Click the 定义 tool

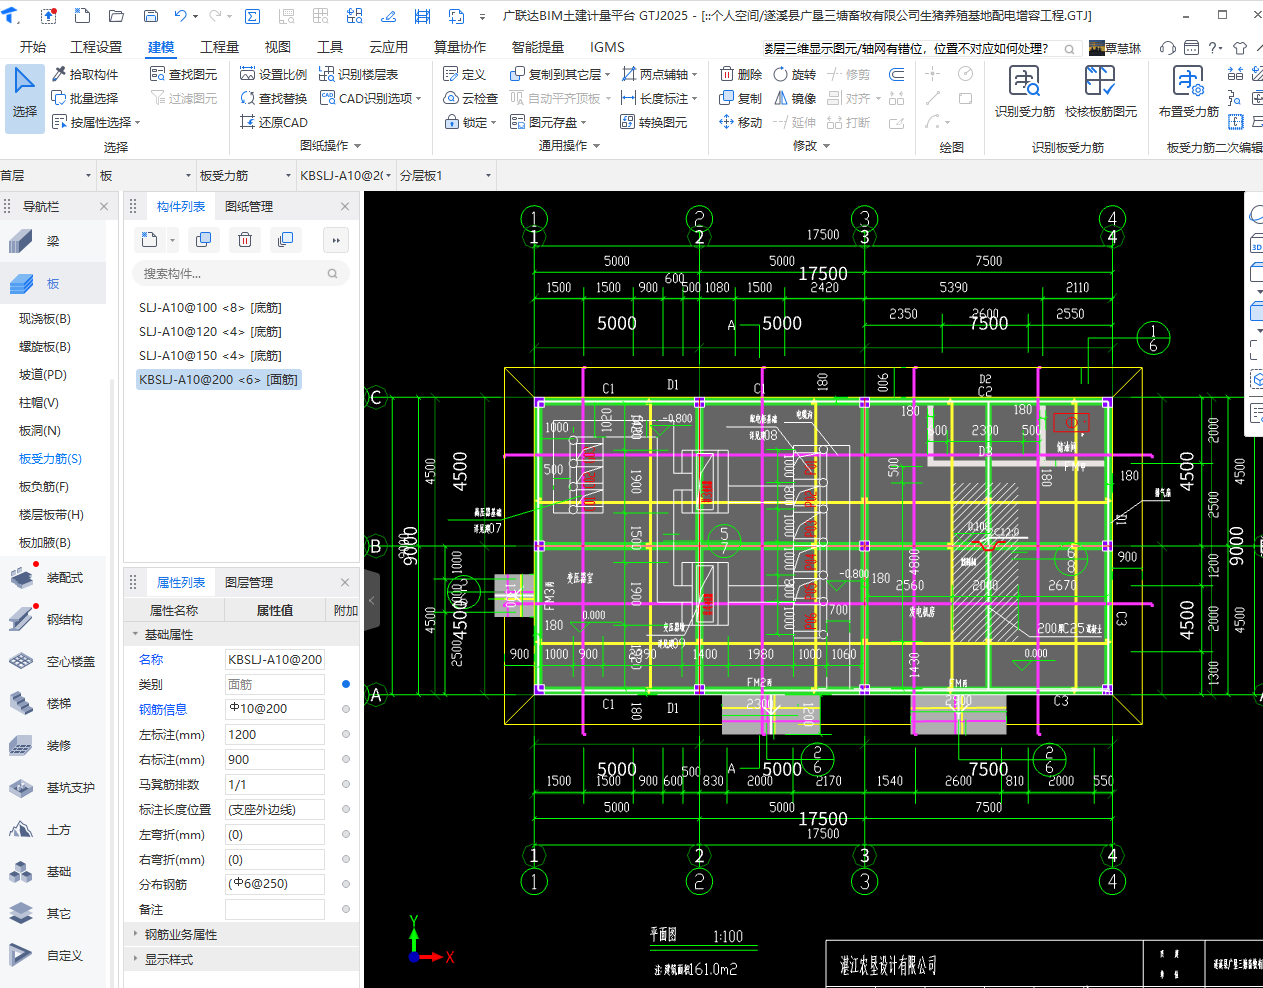click(464, 74)
